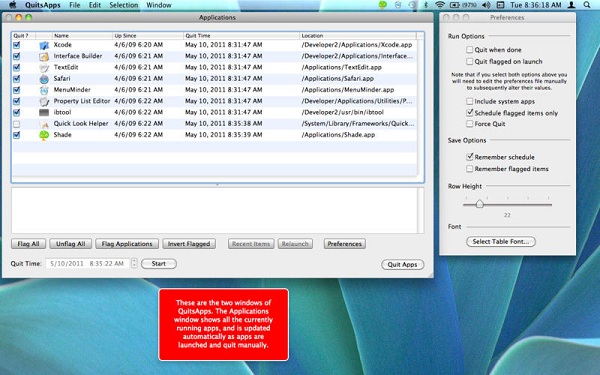Check the Quick Look Helper quit checkbox

pyautogui.click(x=16, y=124)
